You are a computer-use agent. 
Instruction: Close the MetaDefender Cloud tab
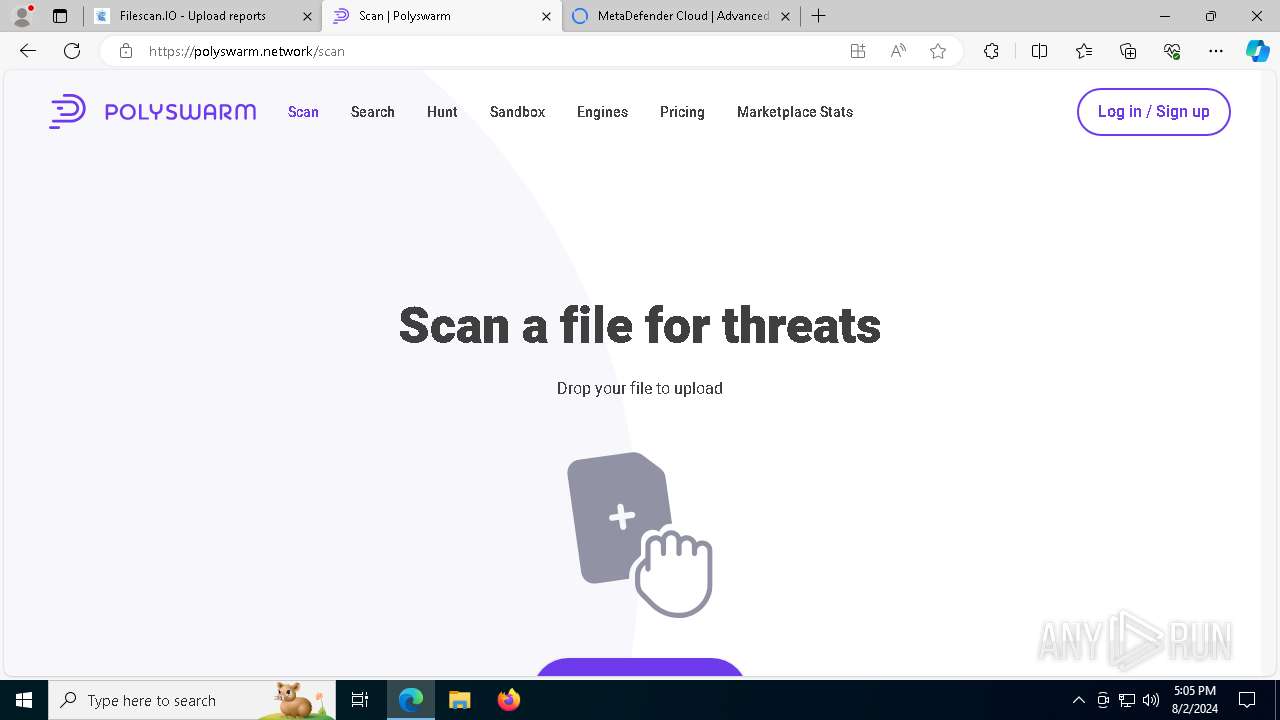785,16
